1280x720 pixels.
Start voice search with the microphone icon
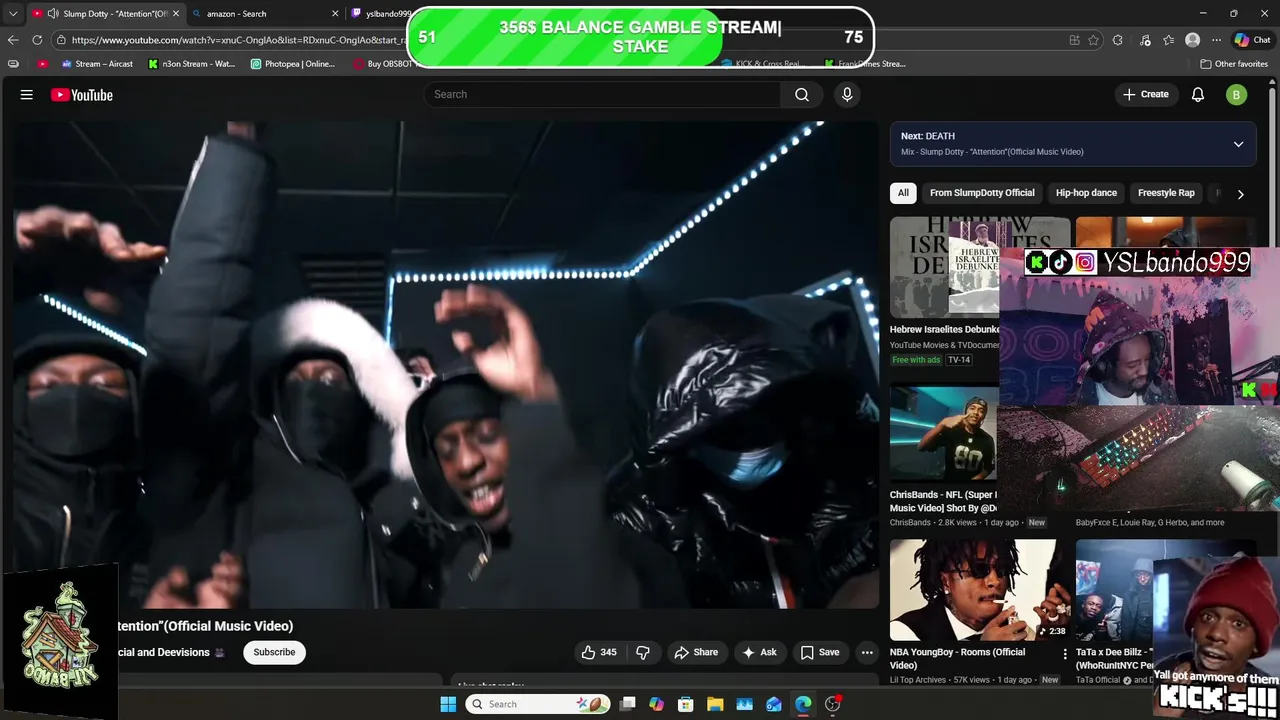pos(847,94)
